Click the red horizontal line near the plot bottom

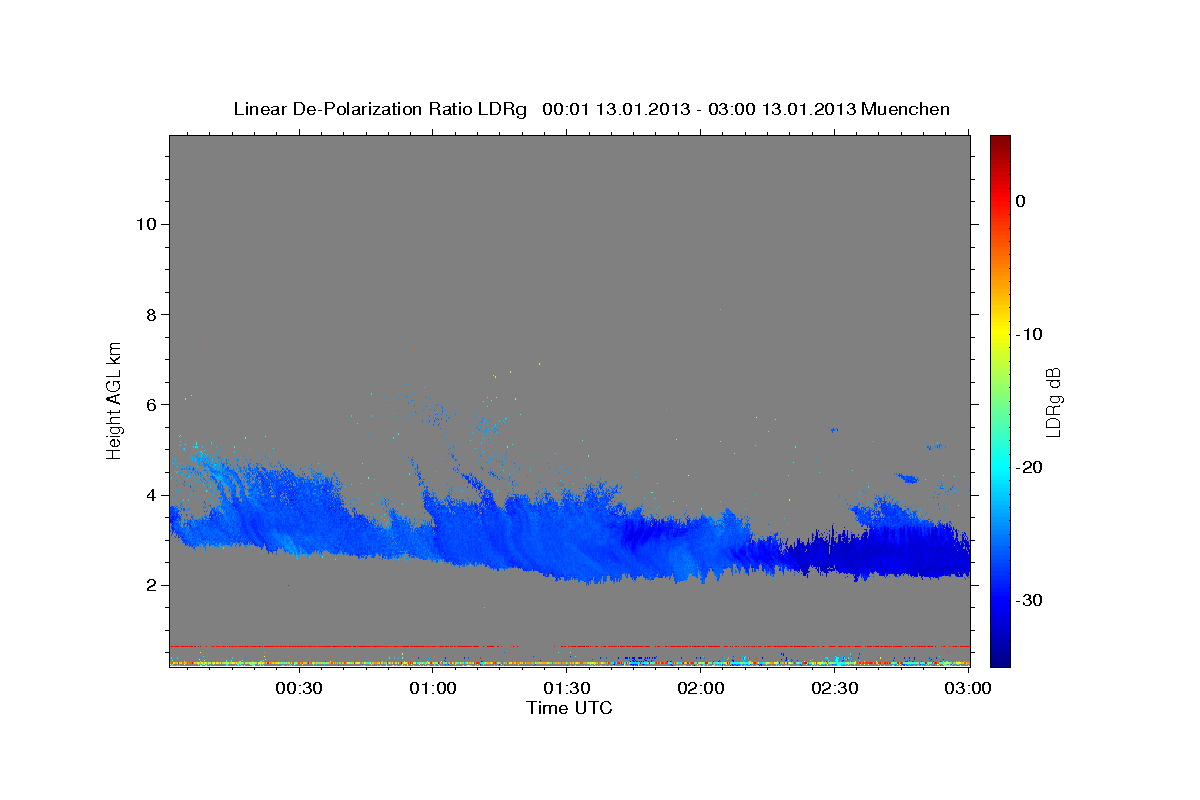[570, 646]
